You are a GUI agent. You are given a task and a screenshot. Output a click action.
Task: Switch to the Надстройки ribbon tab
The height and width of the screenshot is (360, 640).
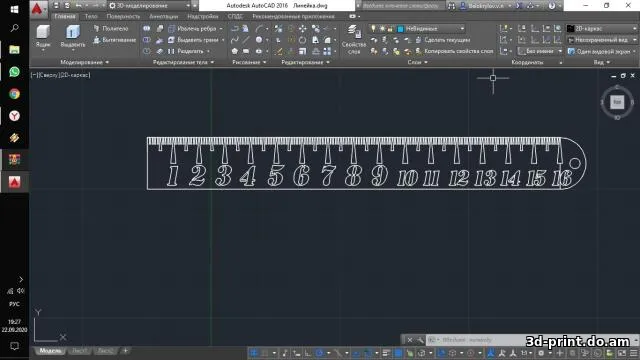tap(202, 16)
